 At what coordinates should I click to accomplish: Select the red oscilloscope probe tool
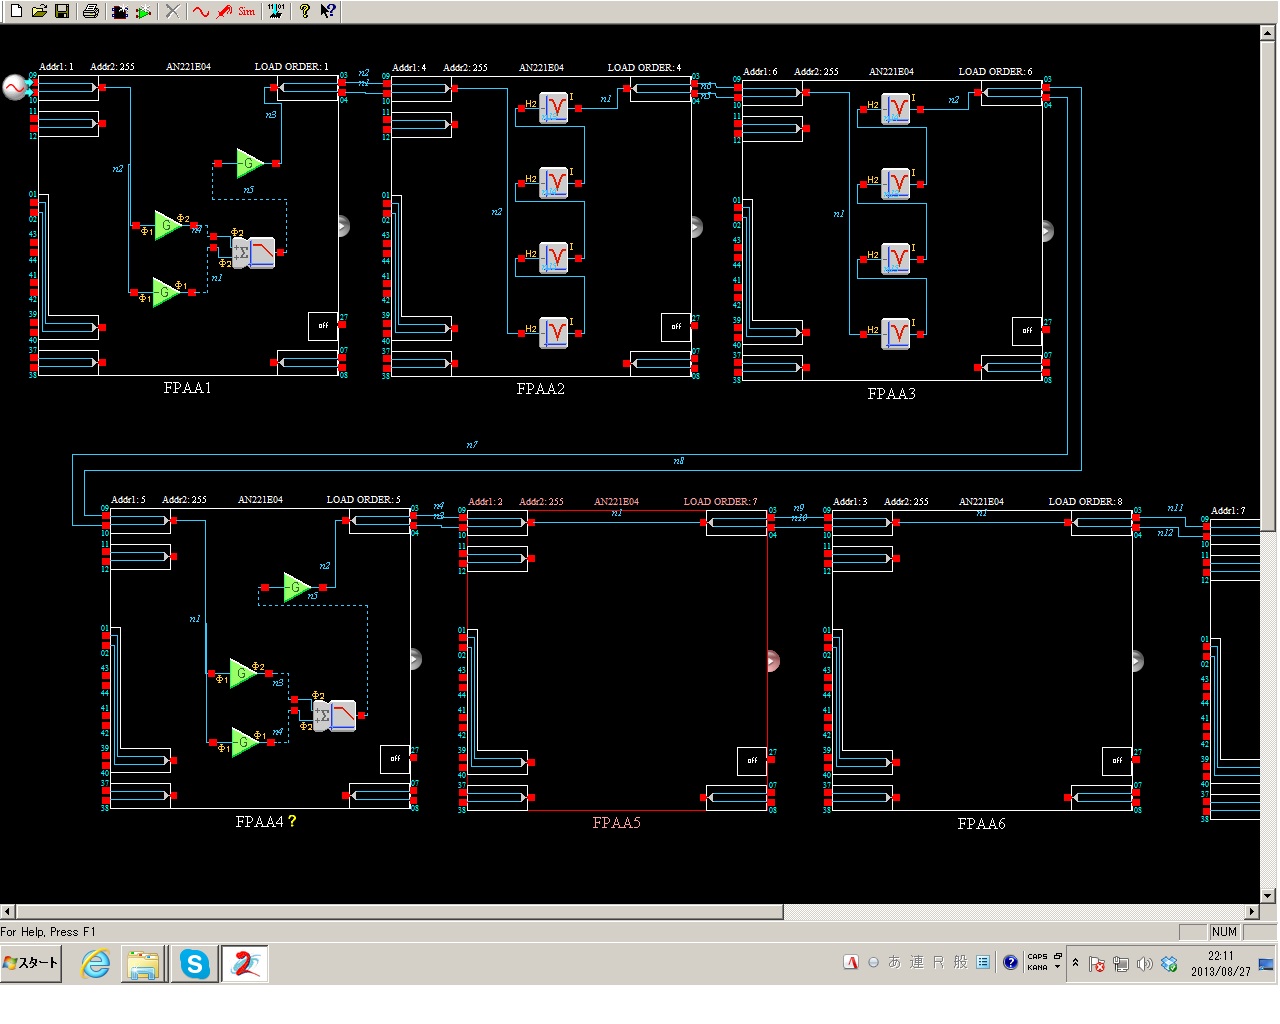224,11
